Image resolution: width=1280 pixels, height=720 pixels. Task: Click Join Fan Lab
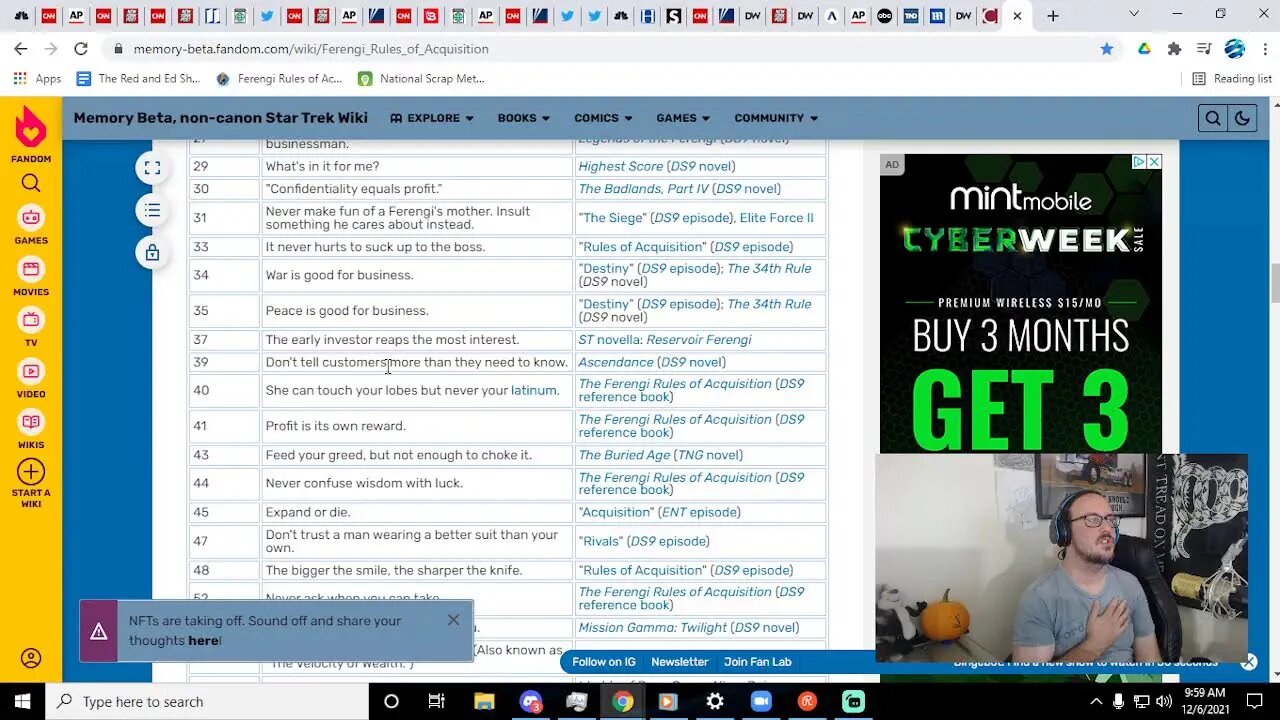[x=758, y=662]
